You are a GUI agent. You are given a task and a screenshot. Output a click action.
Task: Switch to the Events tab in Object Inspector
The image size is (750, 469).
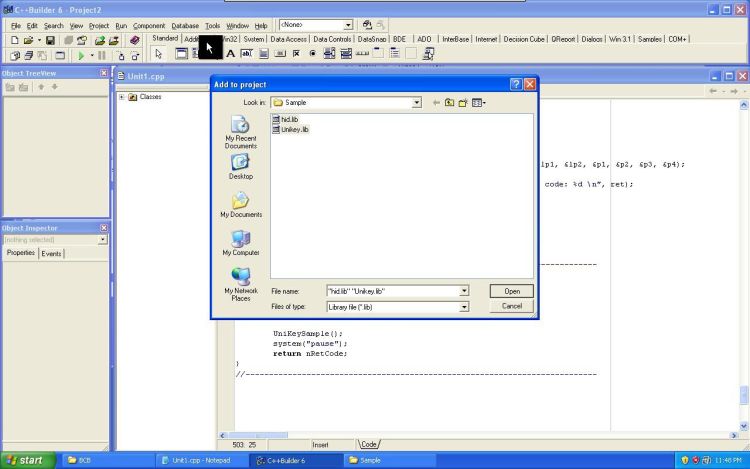[x=51, y=253]
